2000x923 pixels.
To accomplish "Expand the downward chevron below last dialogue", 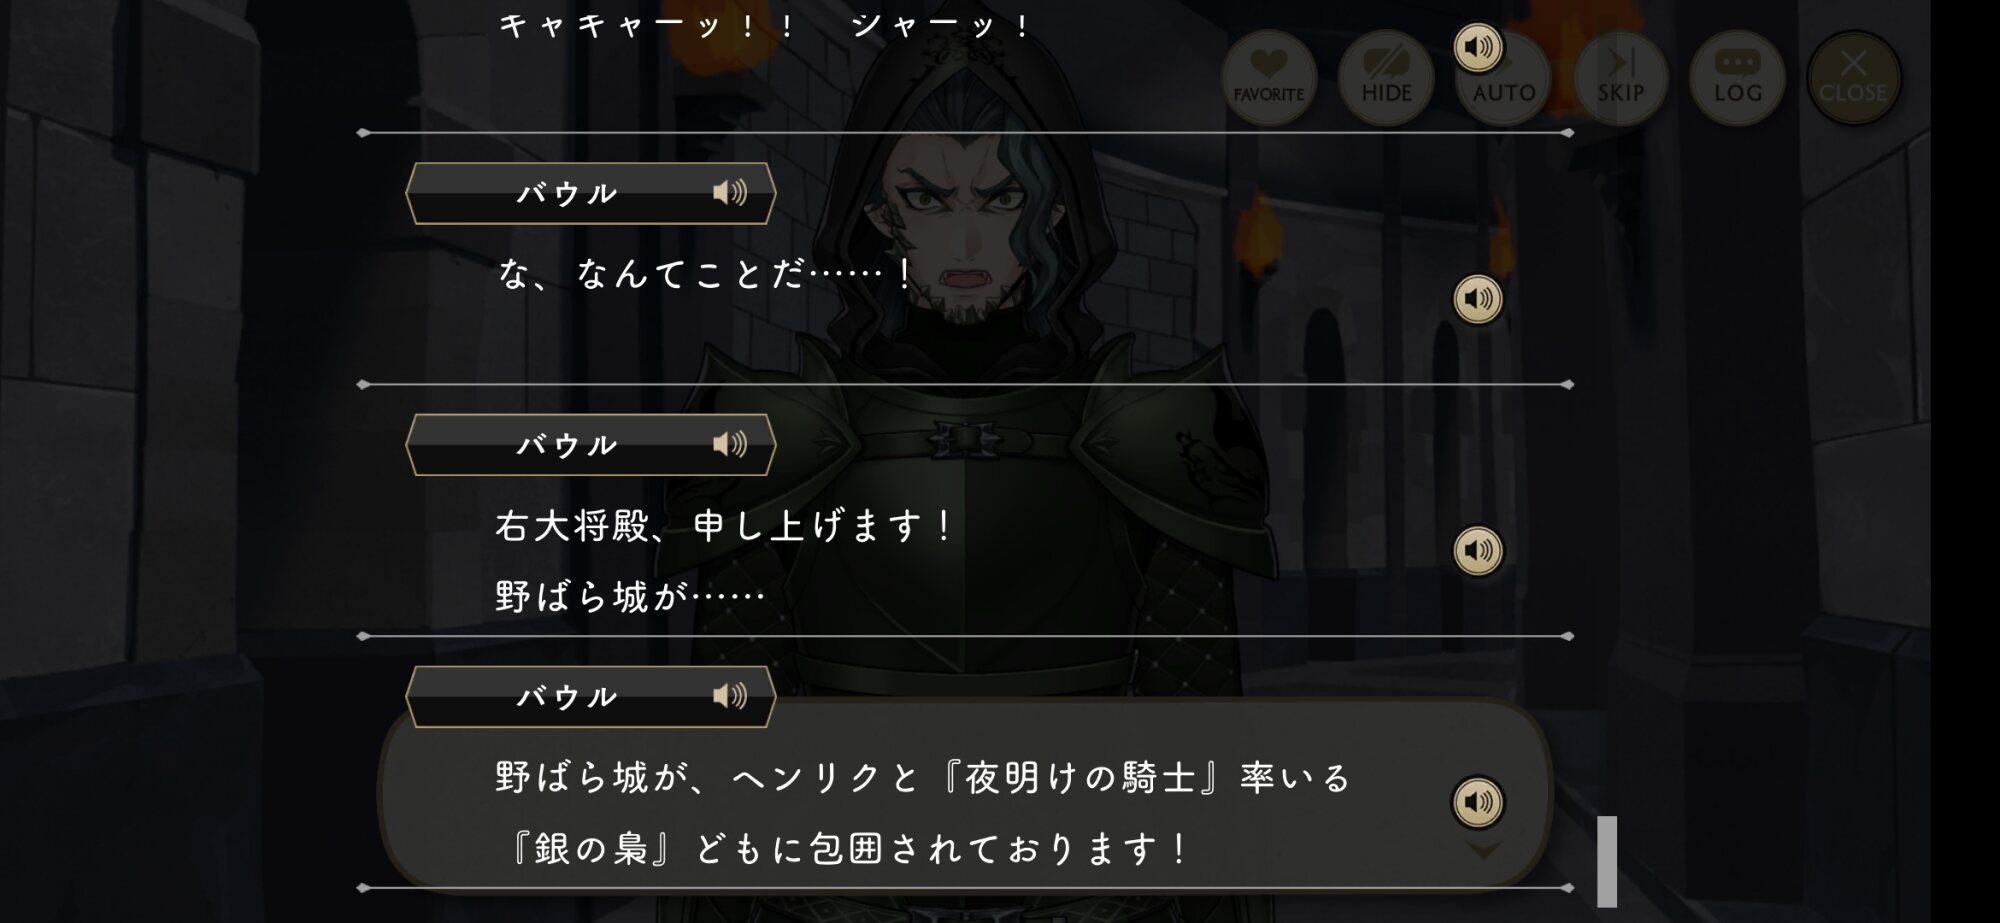I will tap(1484, 850).
